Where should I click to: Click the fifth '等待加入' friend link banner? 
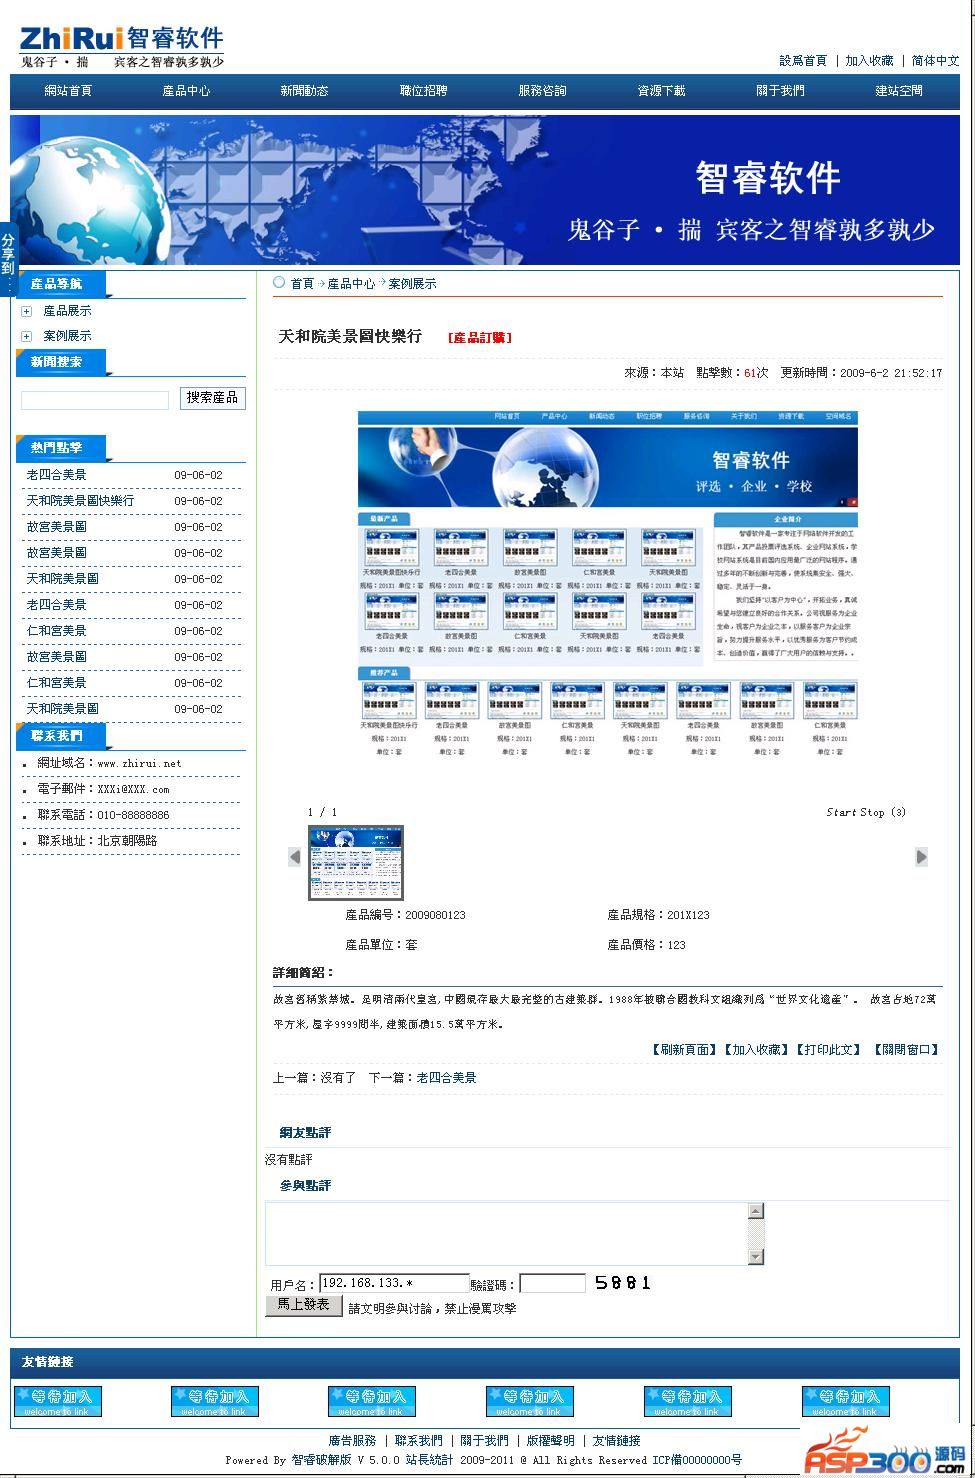click(x=688, y=1401)
